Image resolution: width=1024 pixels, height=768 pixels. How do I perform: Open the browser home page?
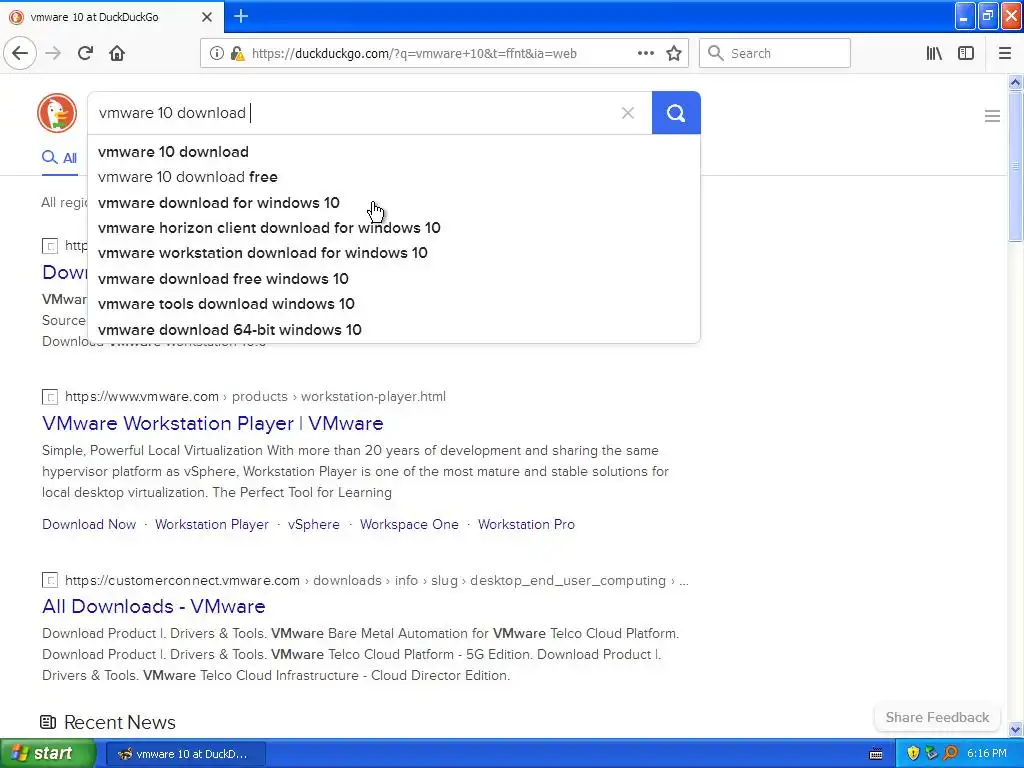coord(117,53)
